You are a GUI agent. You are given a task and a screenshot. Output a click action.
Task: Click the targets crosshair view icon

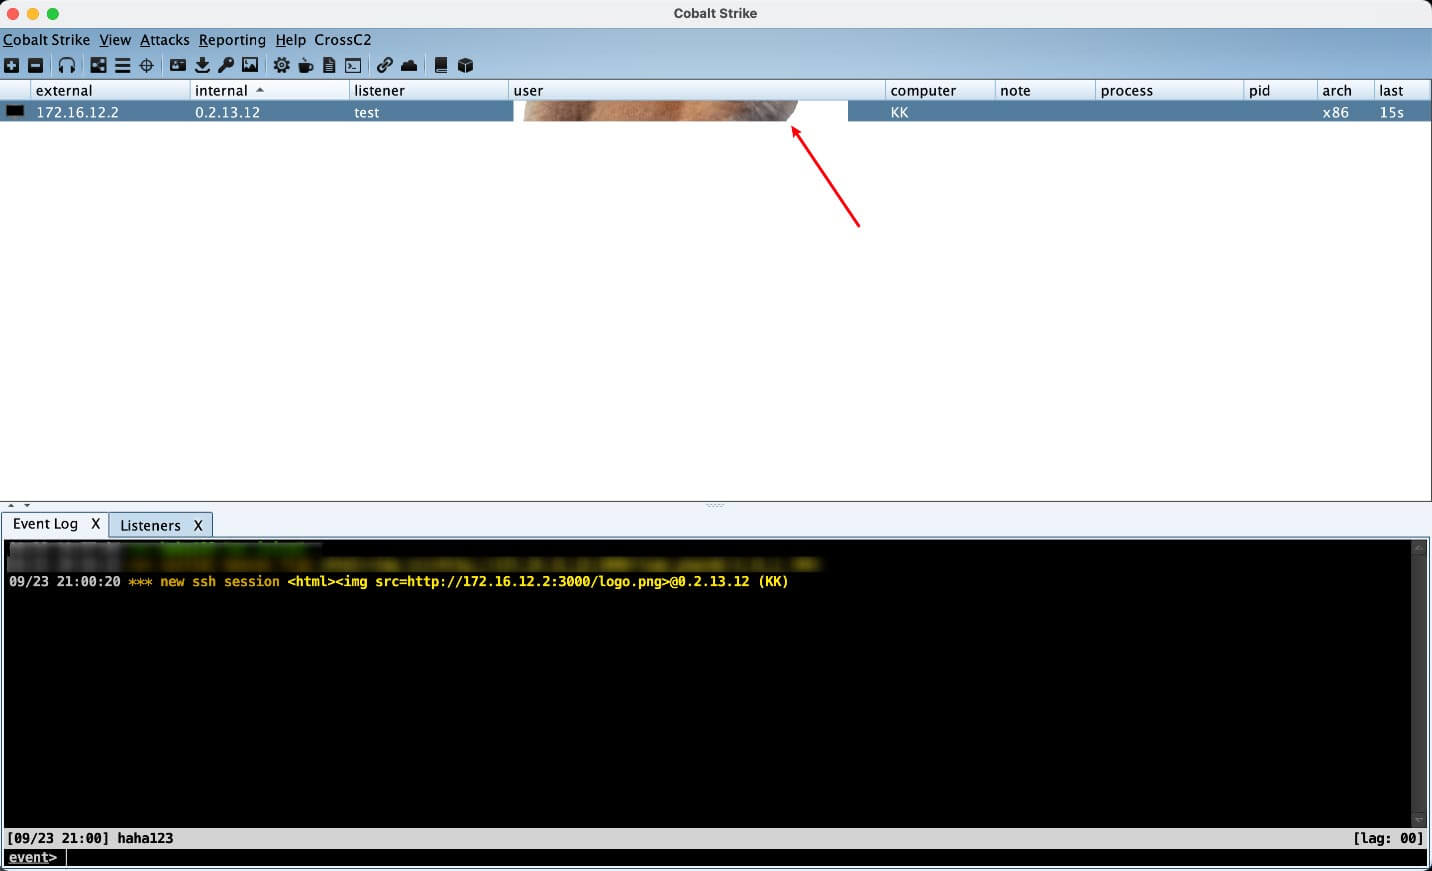click(x=146, y=65)
